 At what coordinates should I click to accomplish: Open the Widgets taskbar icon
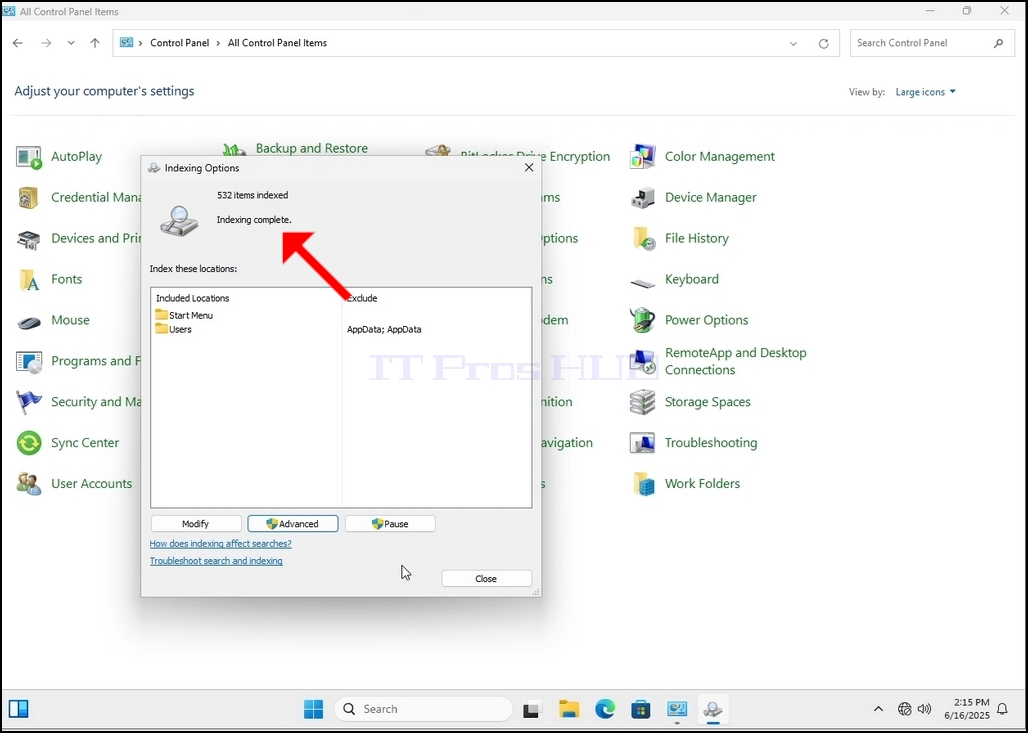point(18,709)
